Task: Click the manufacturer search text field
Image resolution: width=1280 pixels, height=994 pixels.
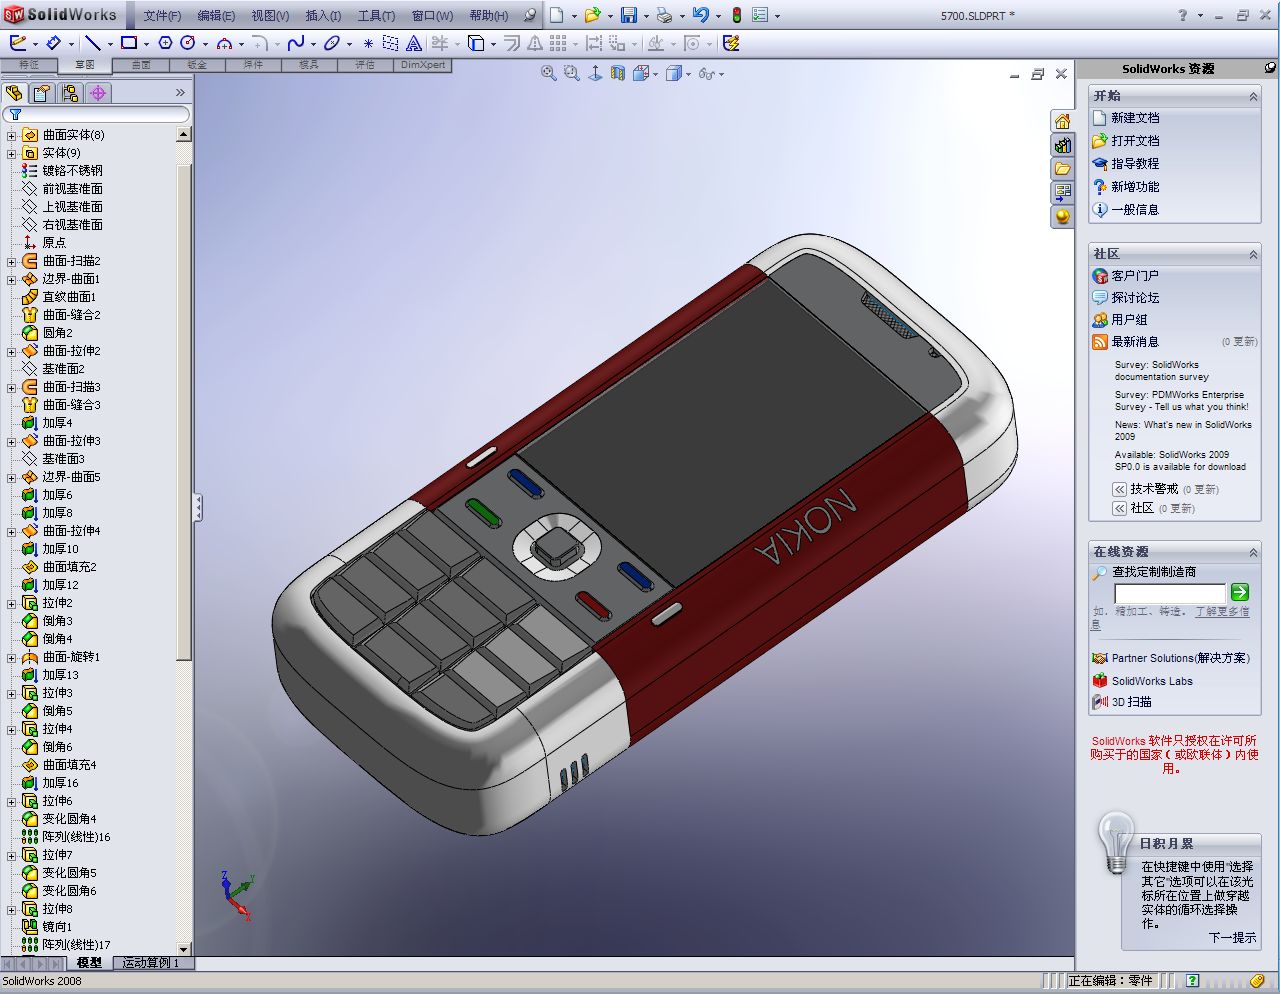Action: tap(1169, 592)
